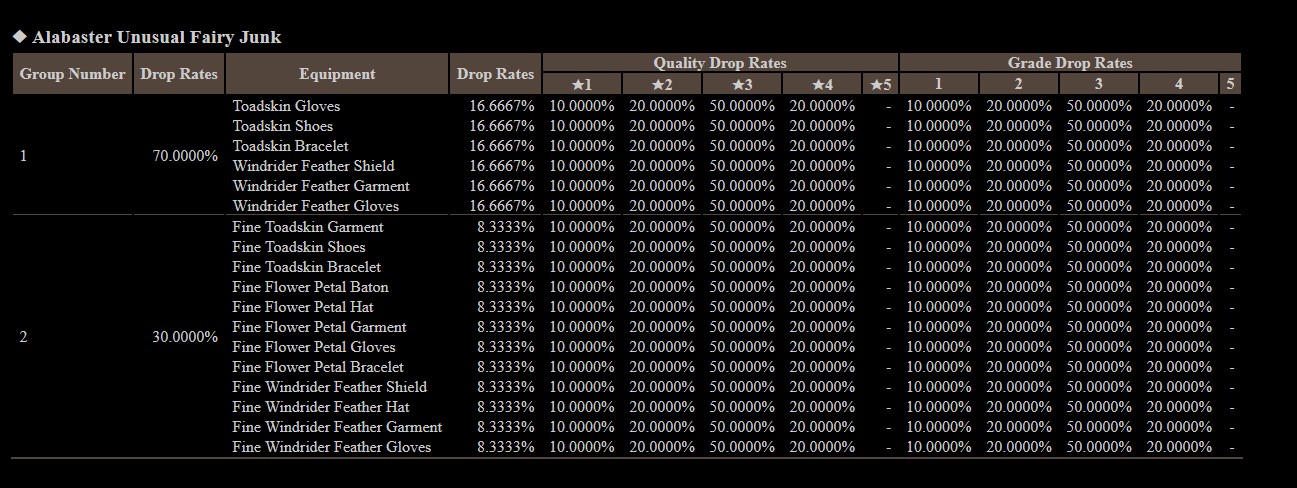The width and height of the screenshot is (1297, 488).
Task: Click the Grade 2 column header
Action: (x=1018, y=84)
